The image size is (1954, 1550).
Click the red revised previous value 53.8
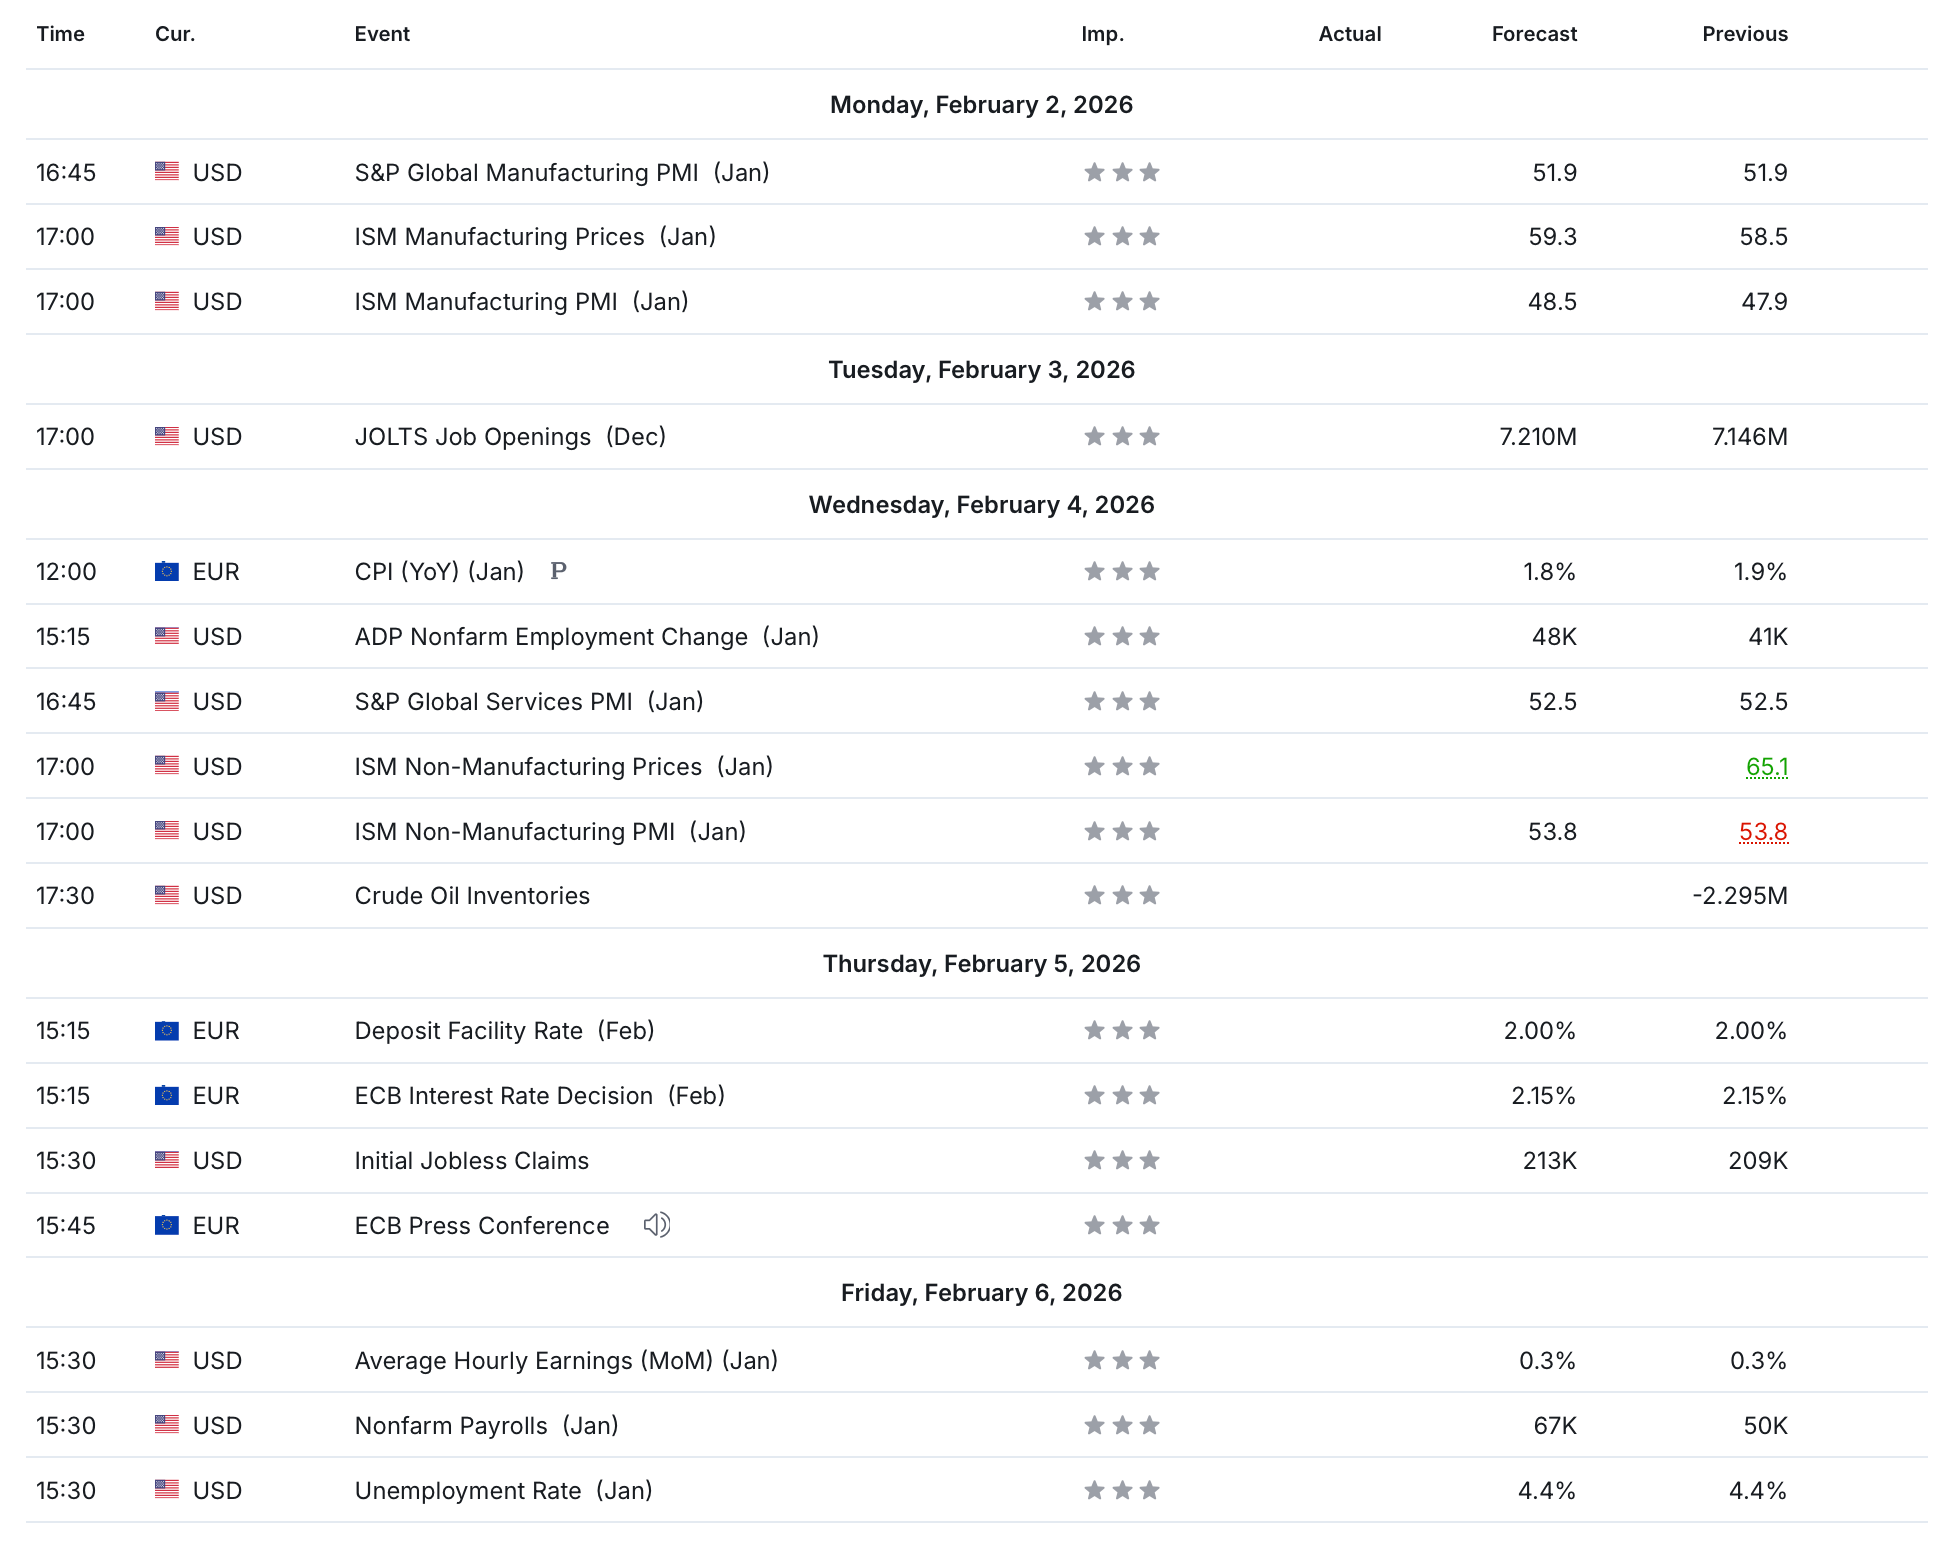(x=1763, y=831)
